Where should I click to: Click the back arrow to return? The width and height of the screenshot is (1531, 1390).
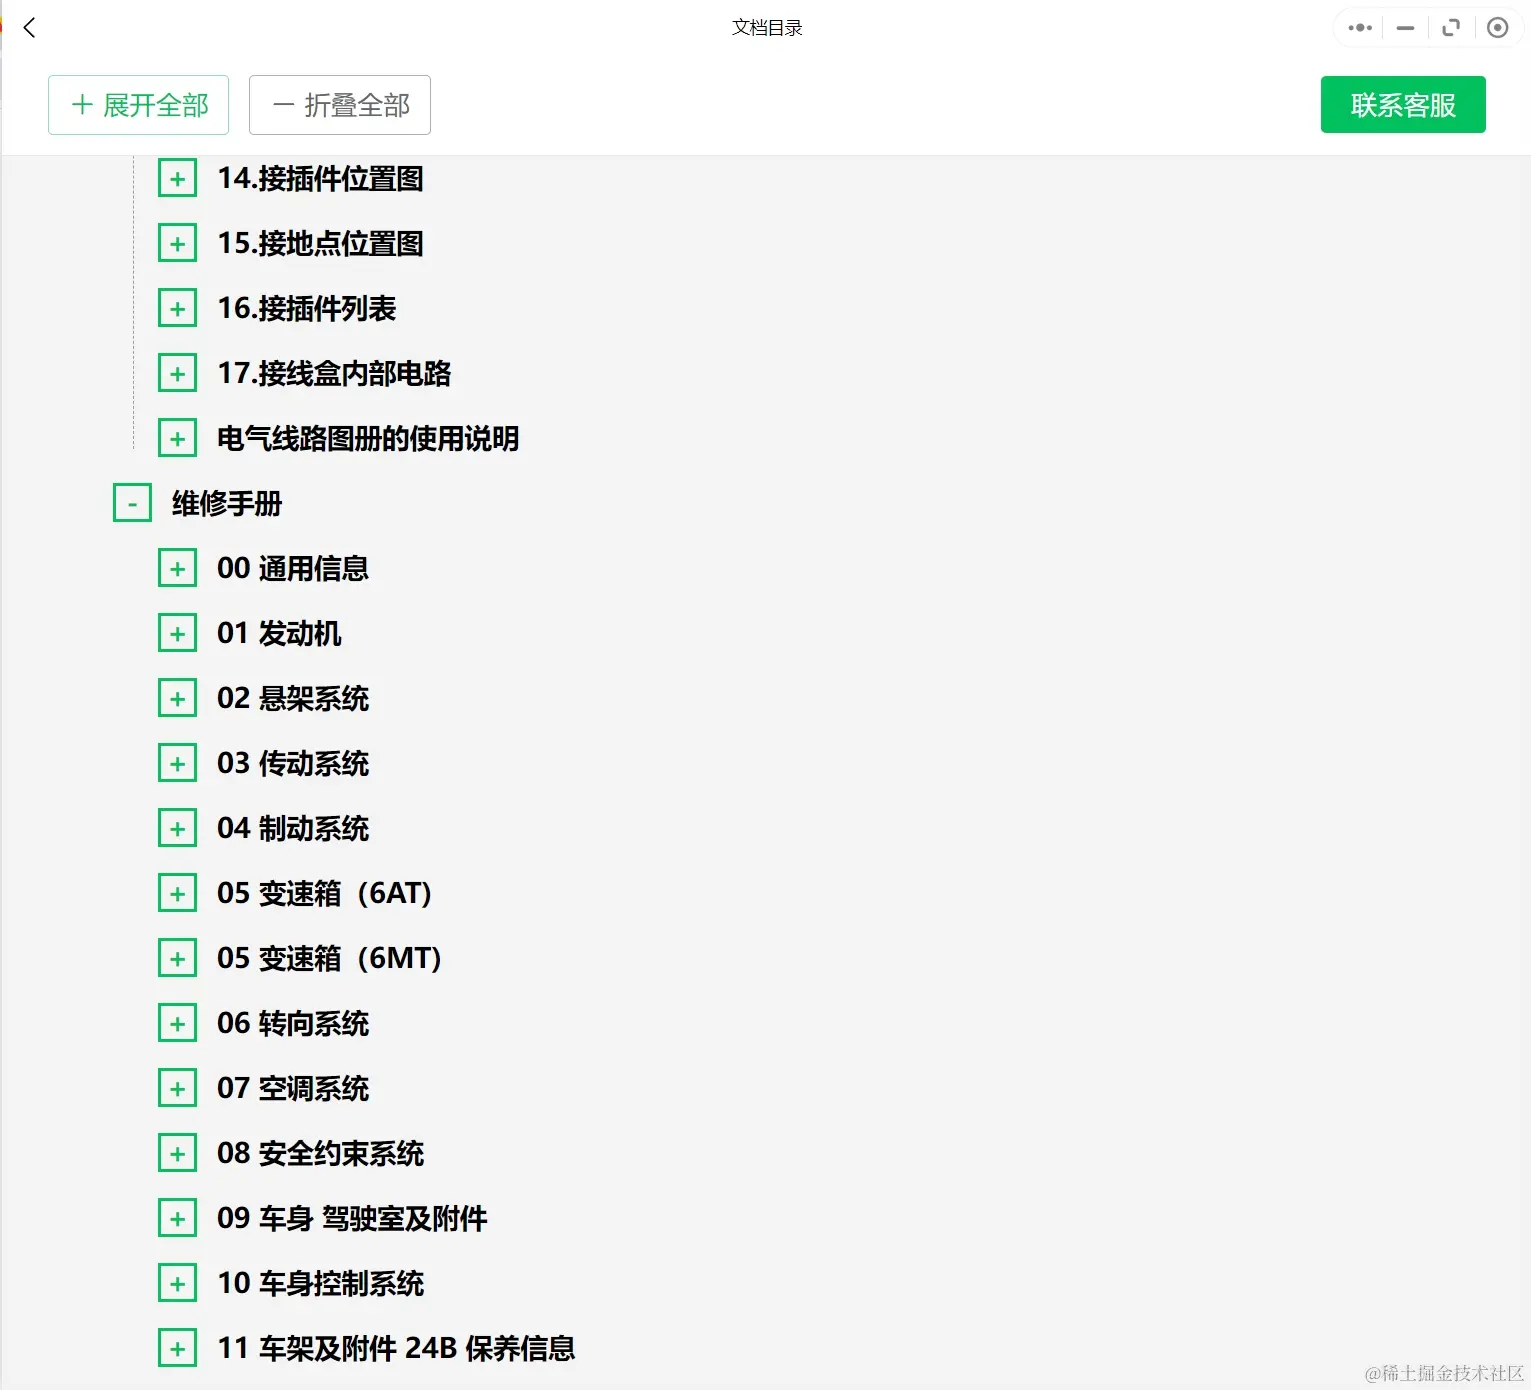point(29,28)
